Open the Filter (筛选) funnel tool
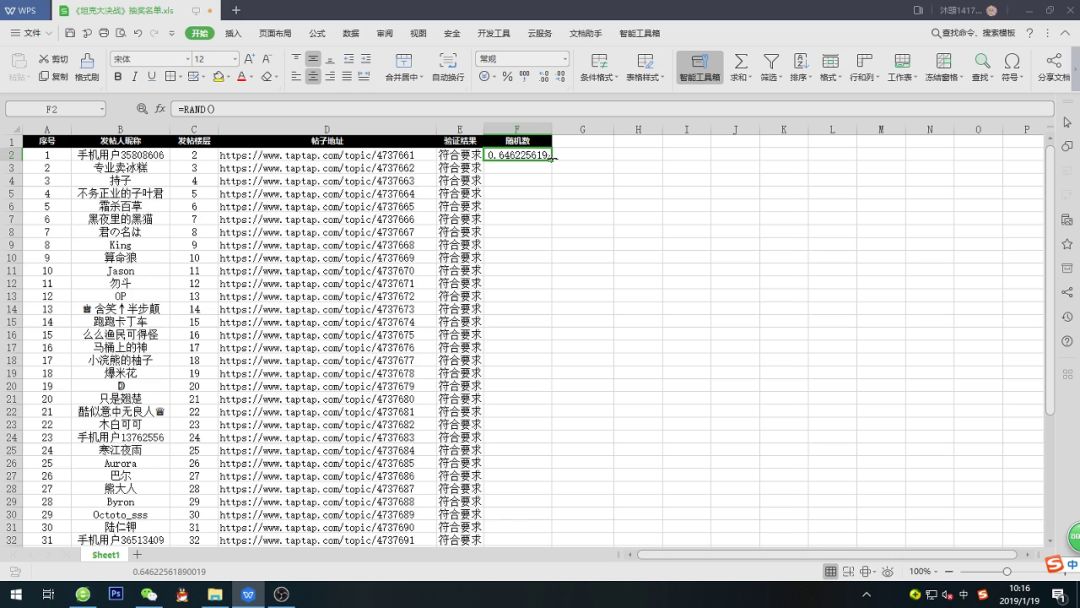The height and width of the screenshot is (608, 1080). pos(771,61)
